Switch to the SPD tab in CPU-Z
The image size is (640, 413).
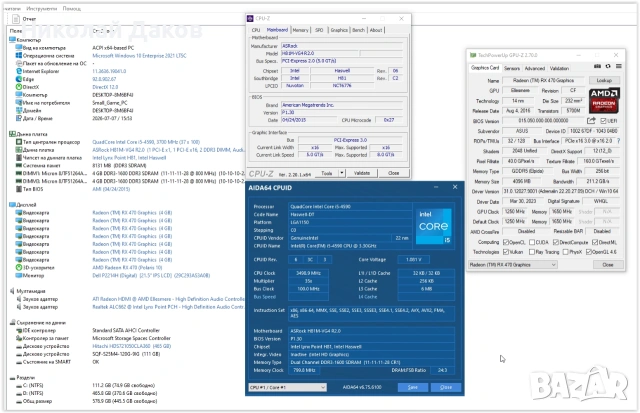(319, 30)
